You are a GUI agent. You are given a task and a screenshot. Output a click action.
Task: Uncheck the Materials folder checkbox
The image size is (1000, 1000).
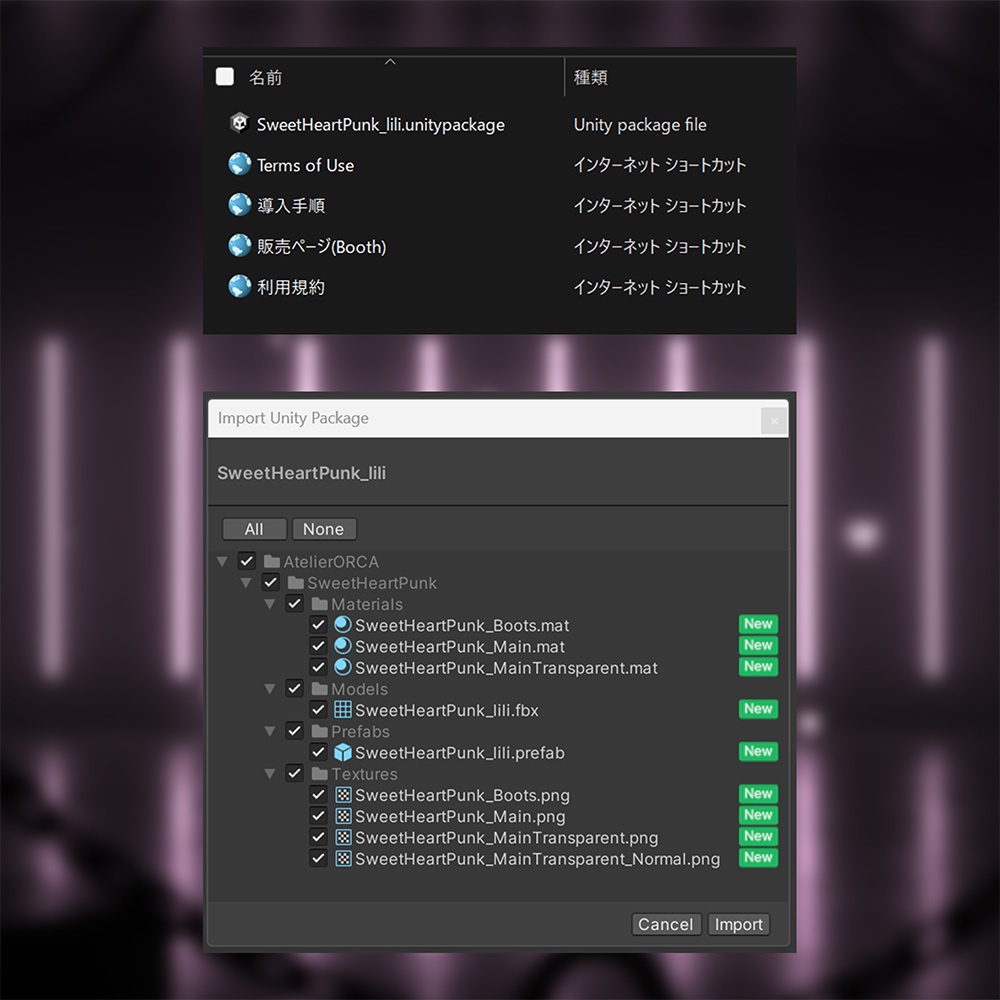pos(294,603)
